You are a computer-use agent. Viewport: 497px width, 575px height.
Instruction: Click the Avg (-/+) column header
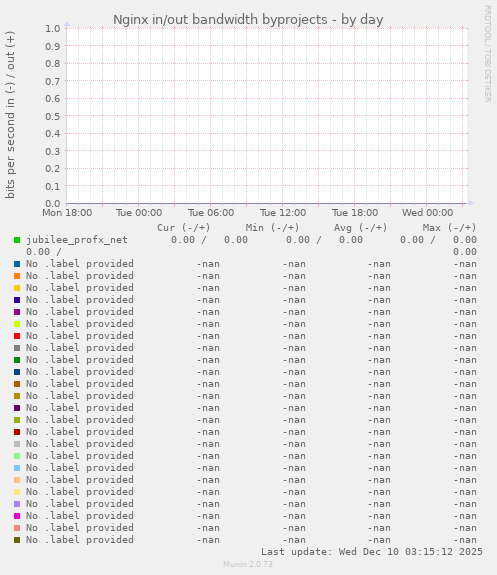pyautogui.click(x=360, y=228)
